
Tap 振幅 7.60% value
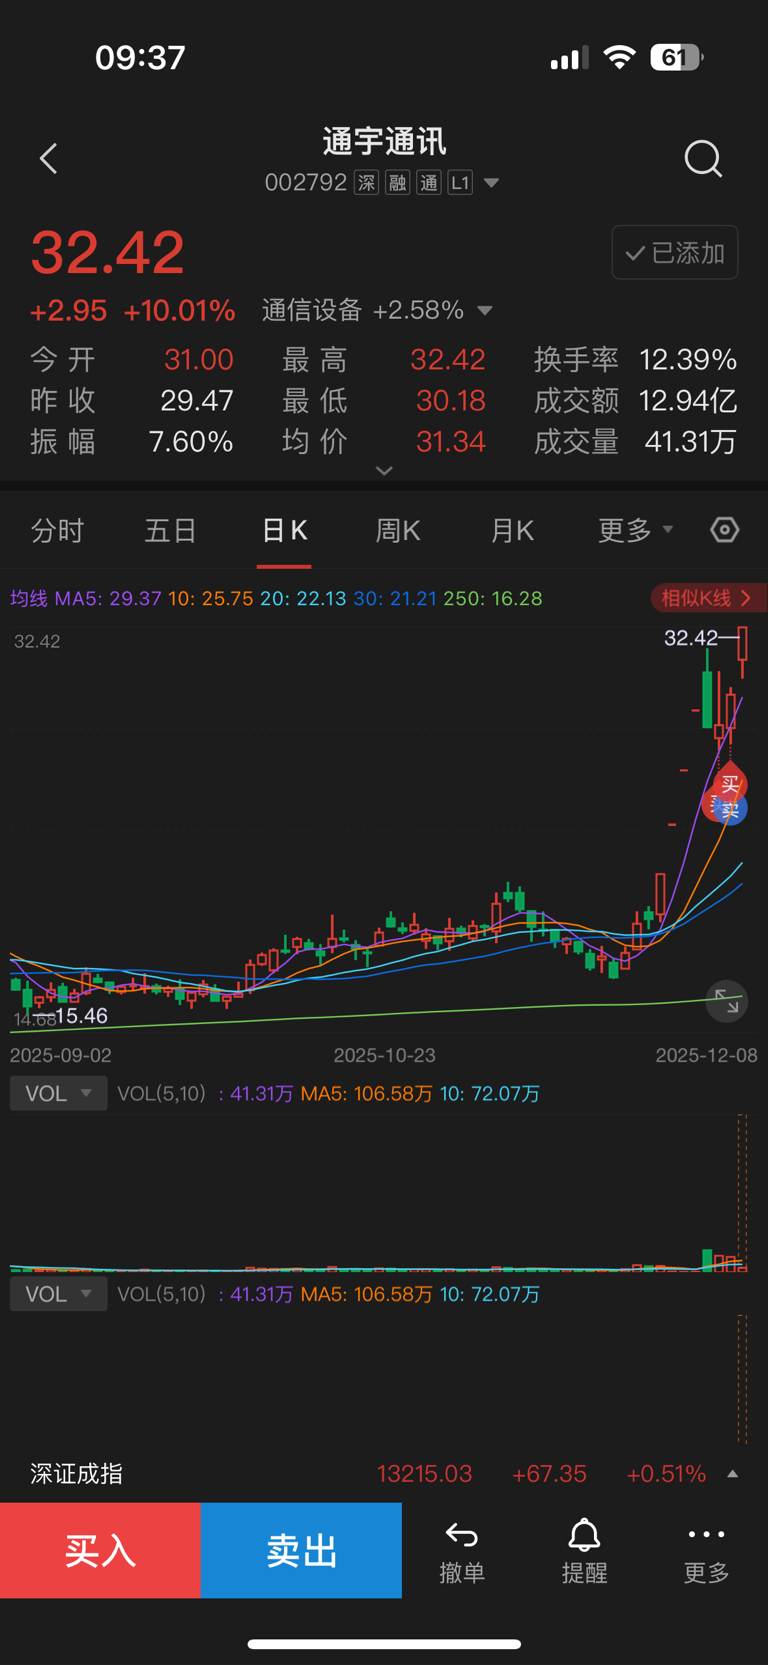191,442
